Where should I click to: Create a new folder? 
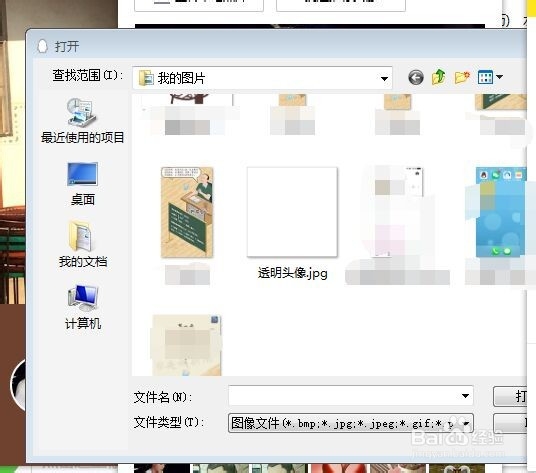coord(462,77)
